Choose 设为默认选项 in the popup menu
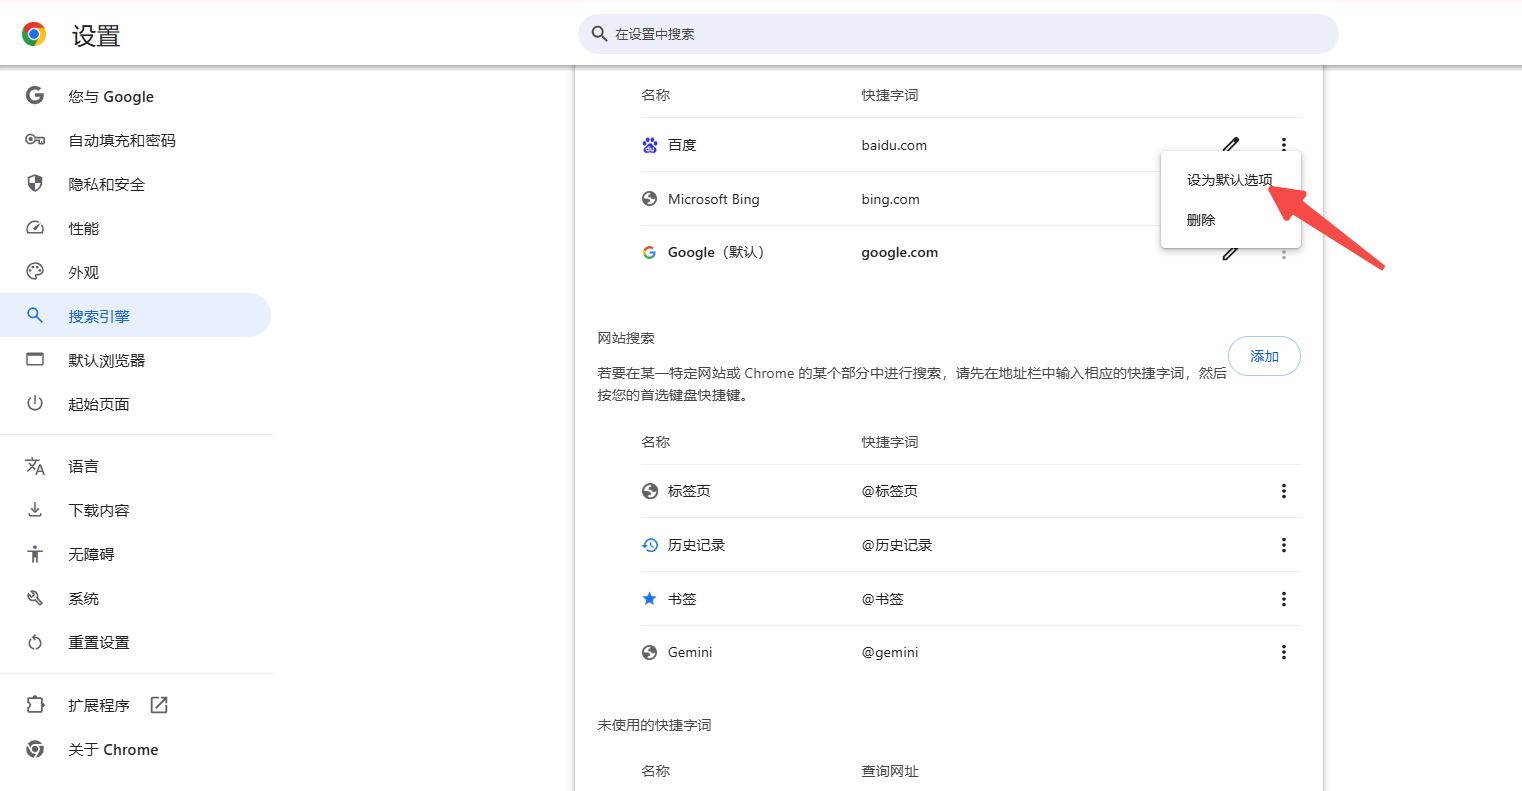 [x=1231, y=180]
